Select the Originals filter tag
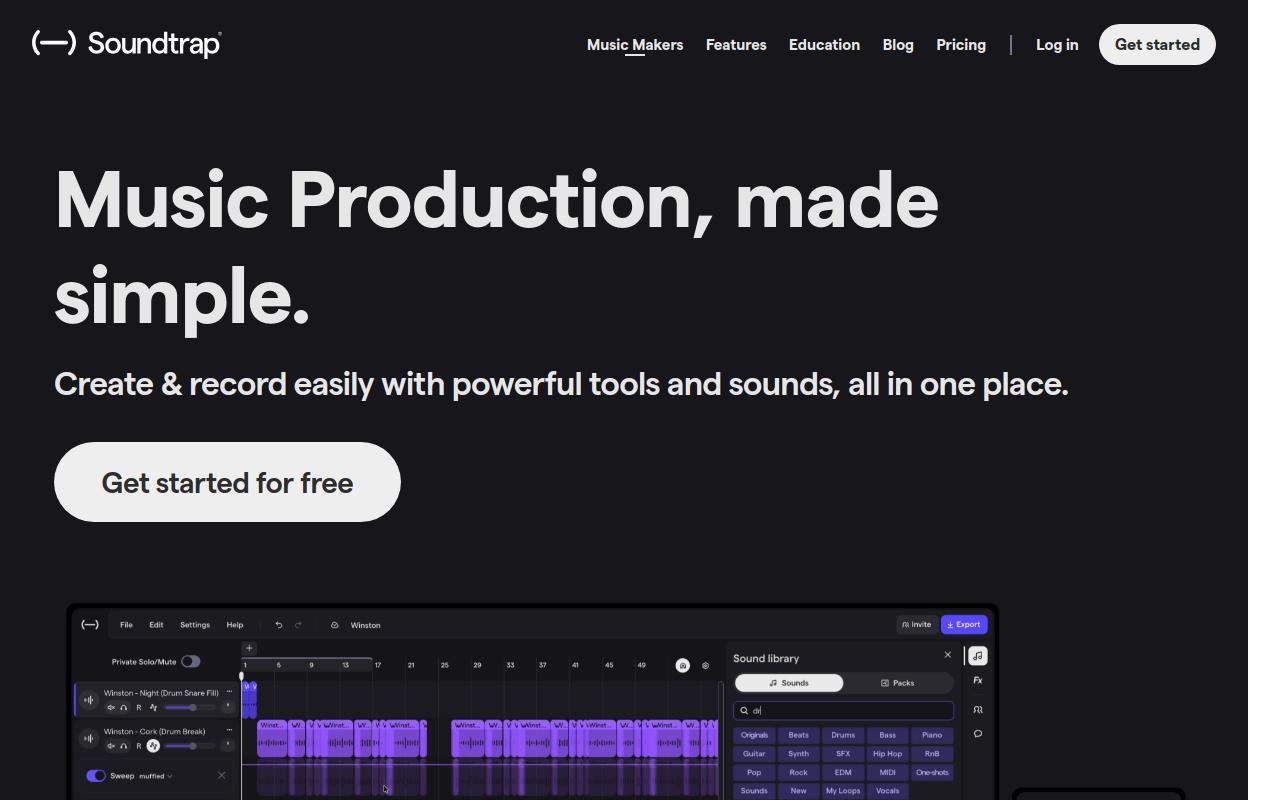Image resolution: width=1280 pixels, height=800 pixels. click(x=754, y=735)
